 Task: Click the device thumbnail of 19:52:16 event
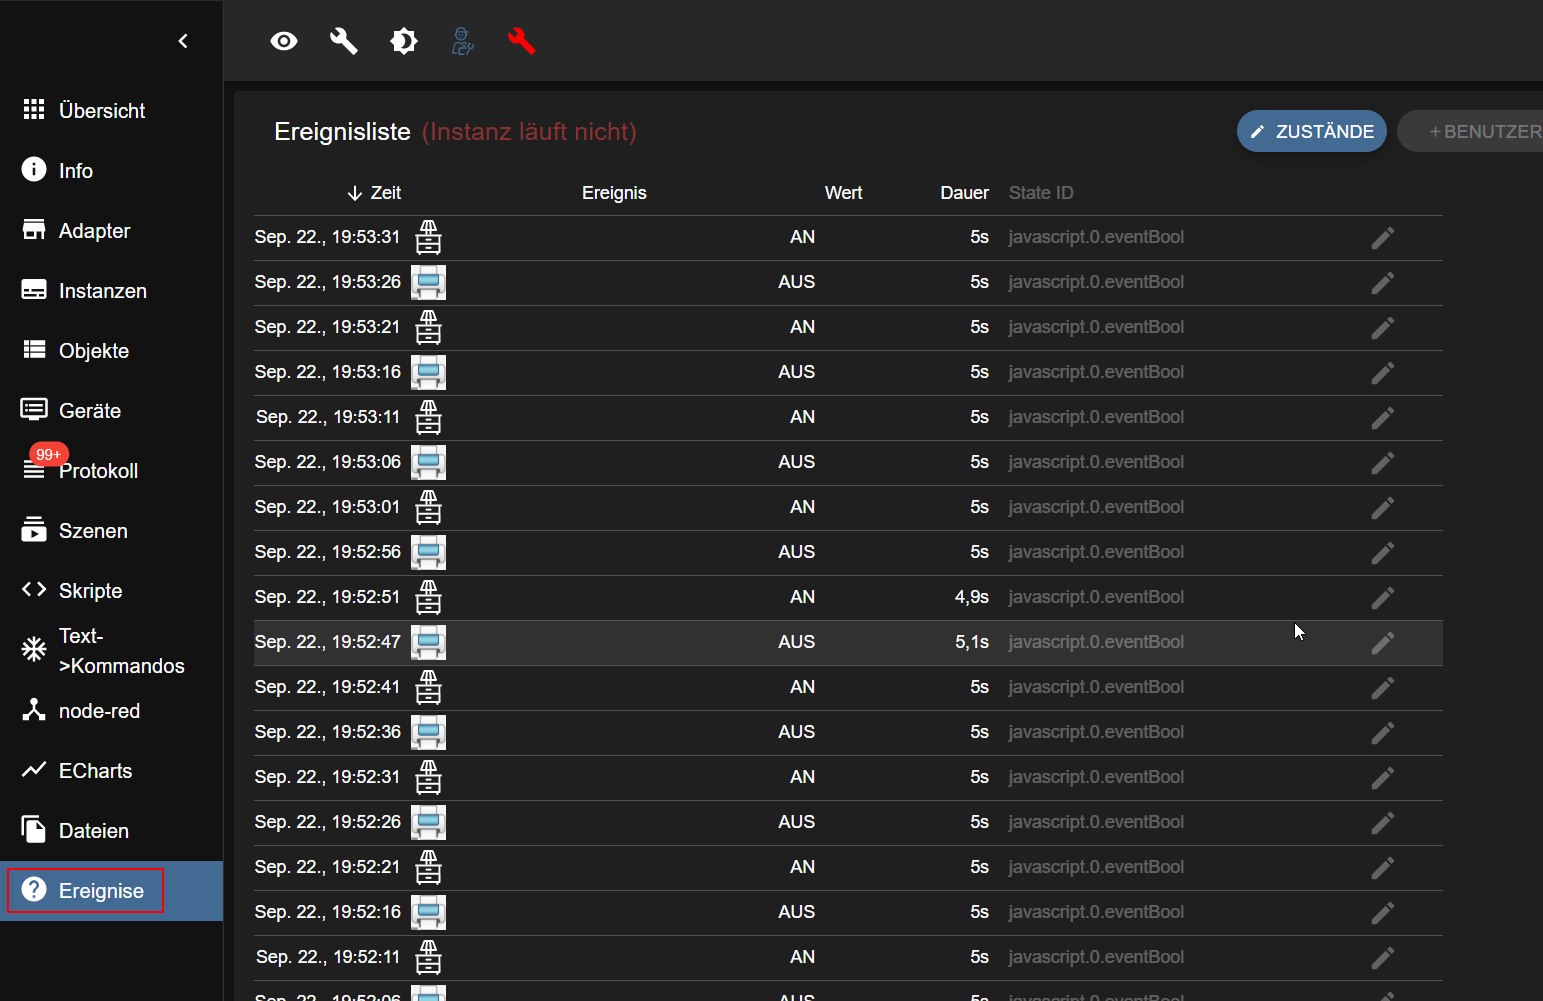428,913
